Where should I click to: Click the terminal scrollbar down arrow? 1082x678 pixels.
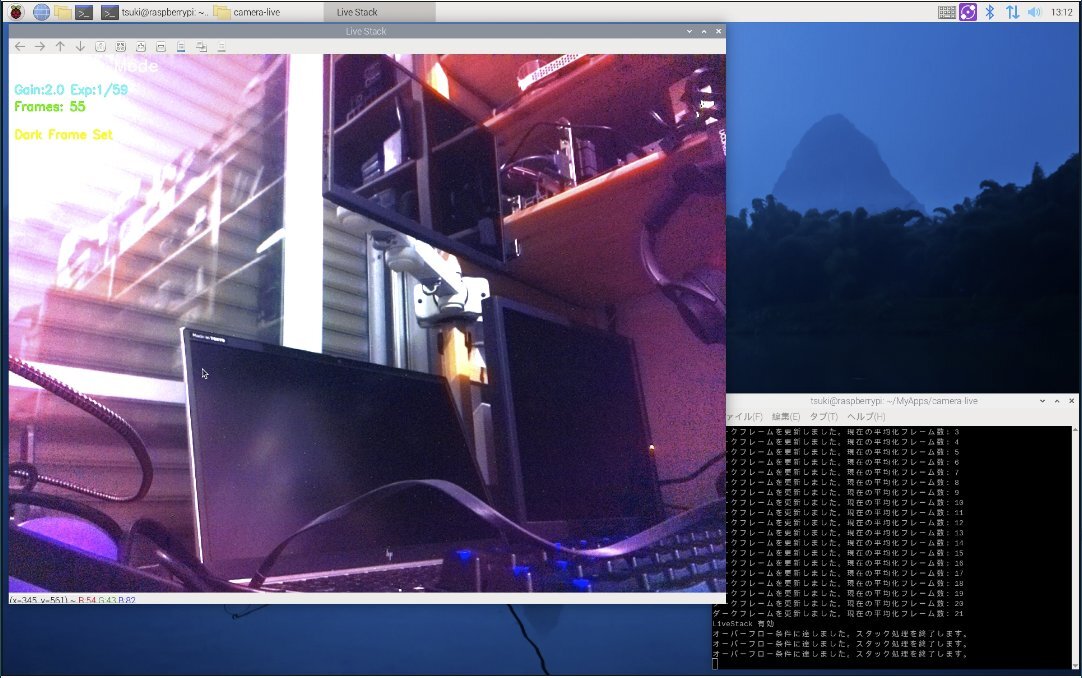pos(1076,666)
